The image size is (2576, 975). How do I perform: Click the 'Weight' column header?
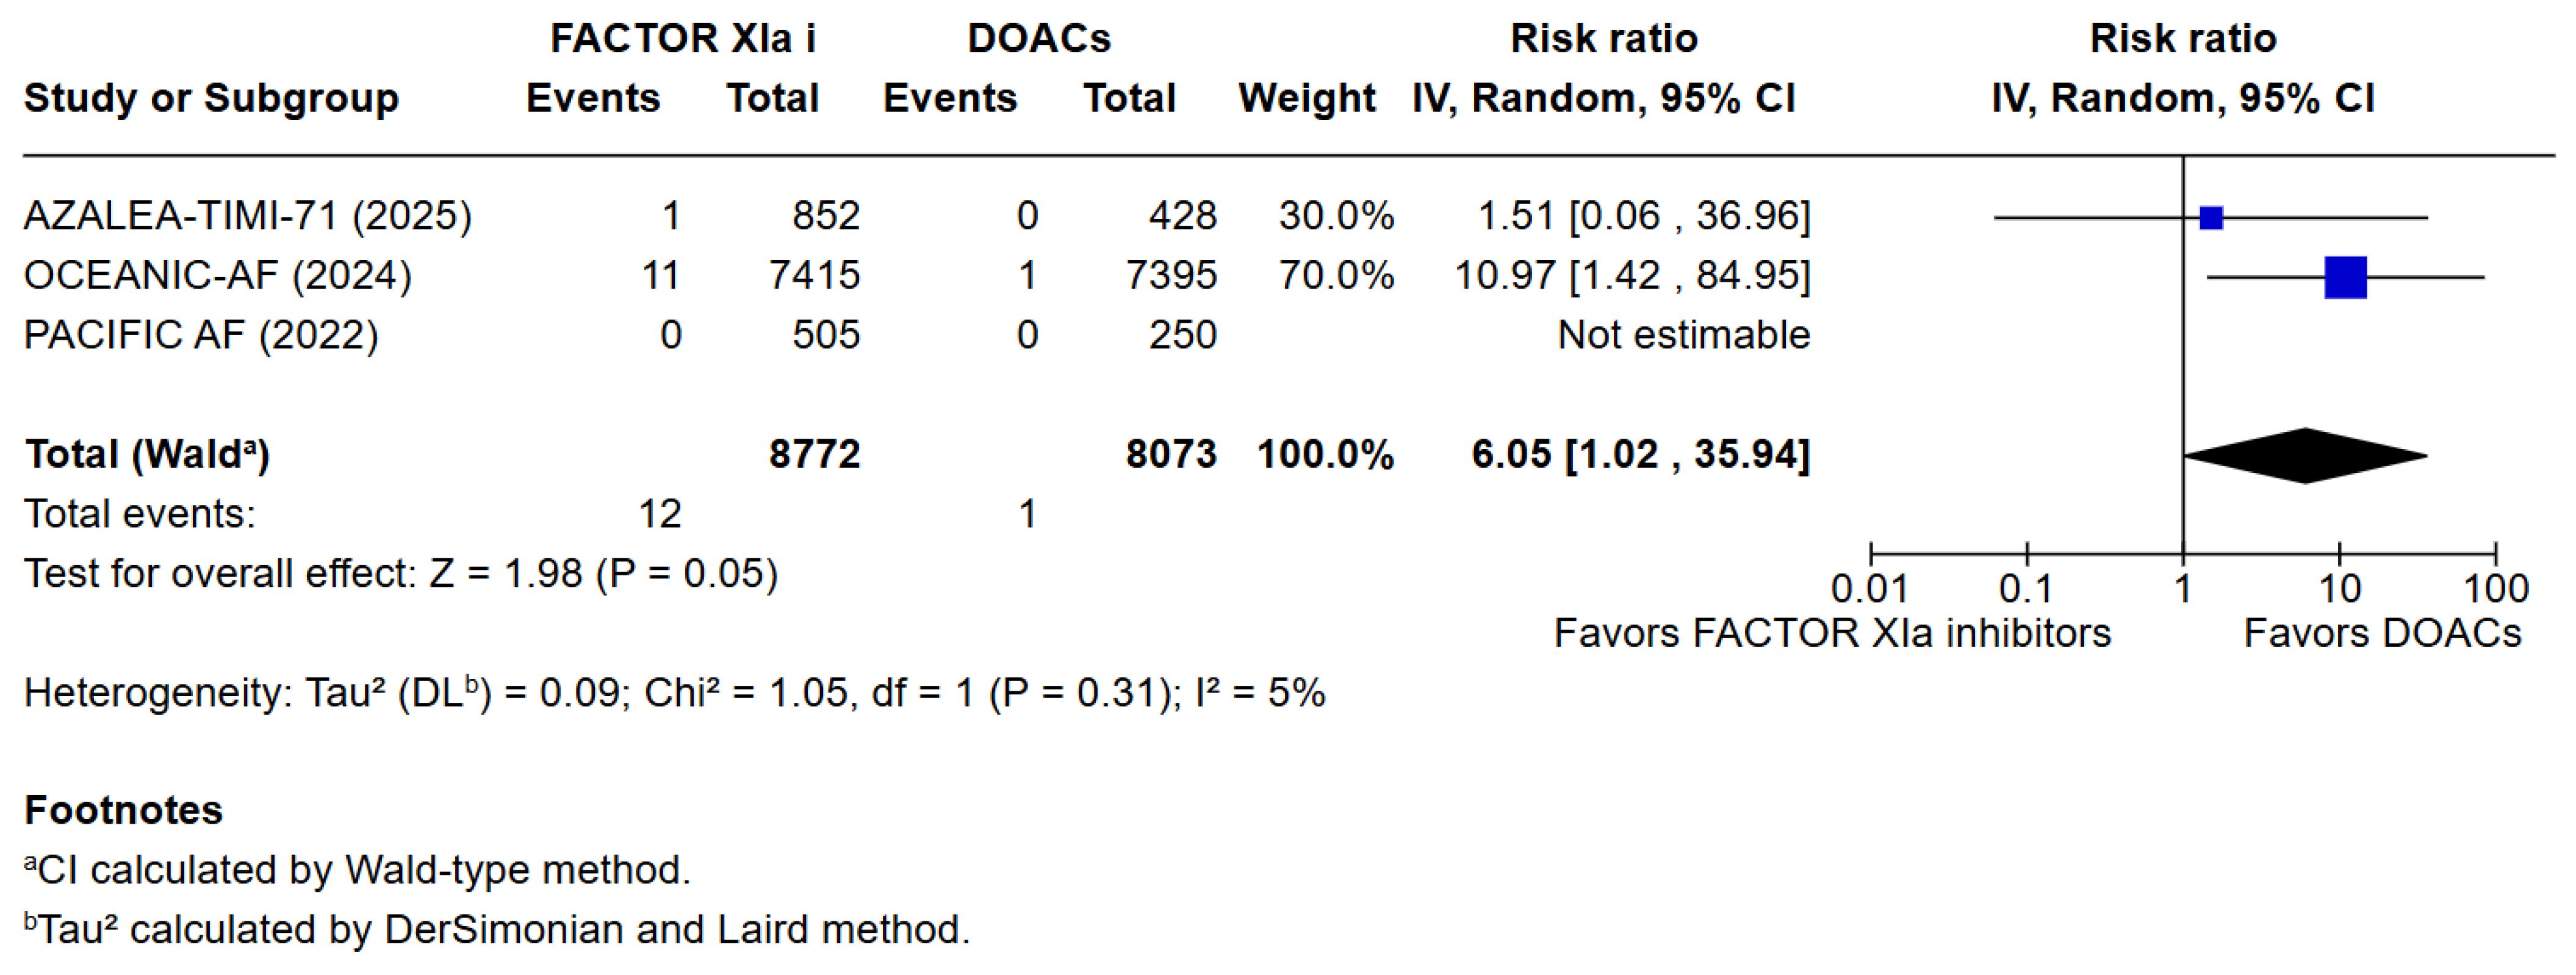point(1306,98)
